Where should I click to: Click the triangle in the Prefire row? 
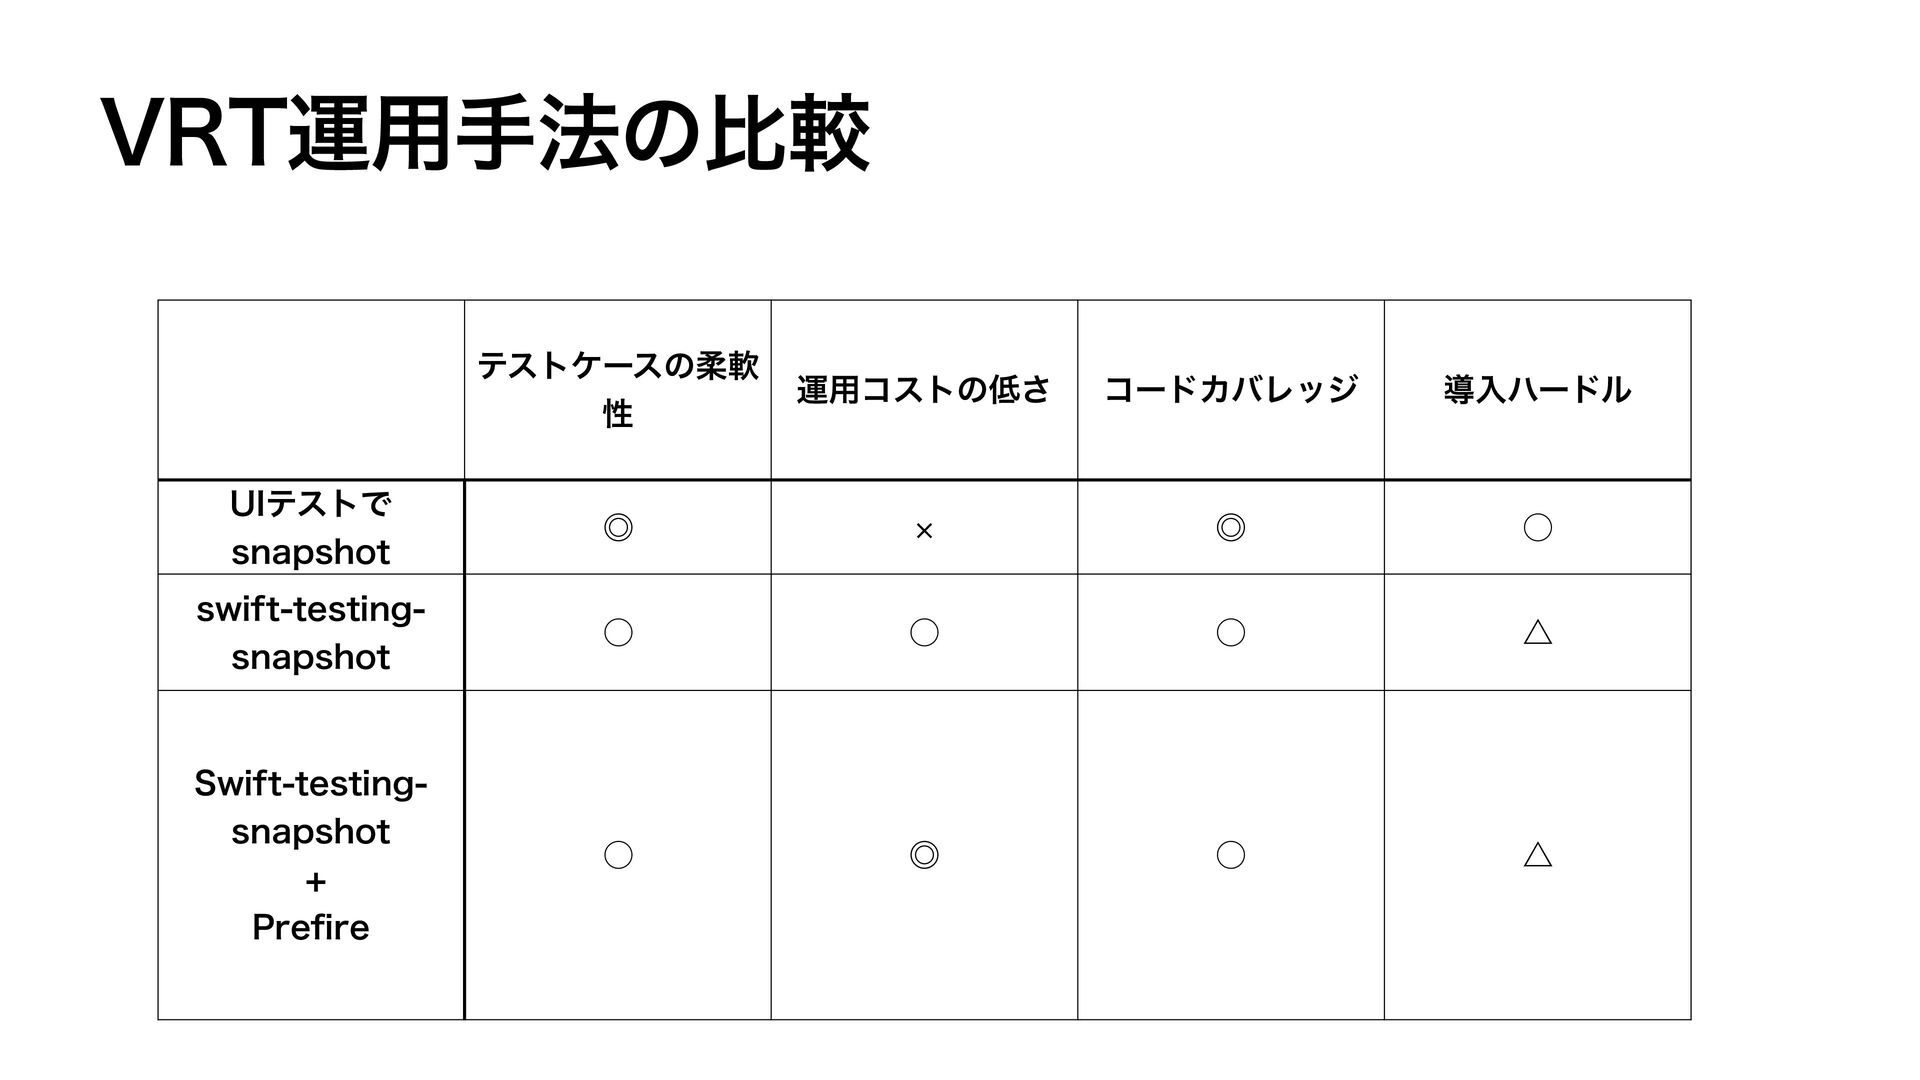pyautogui.click(x=1538, y=854)
